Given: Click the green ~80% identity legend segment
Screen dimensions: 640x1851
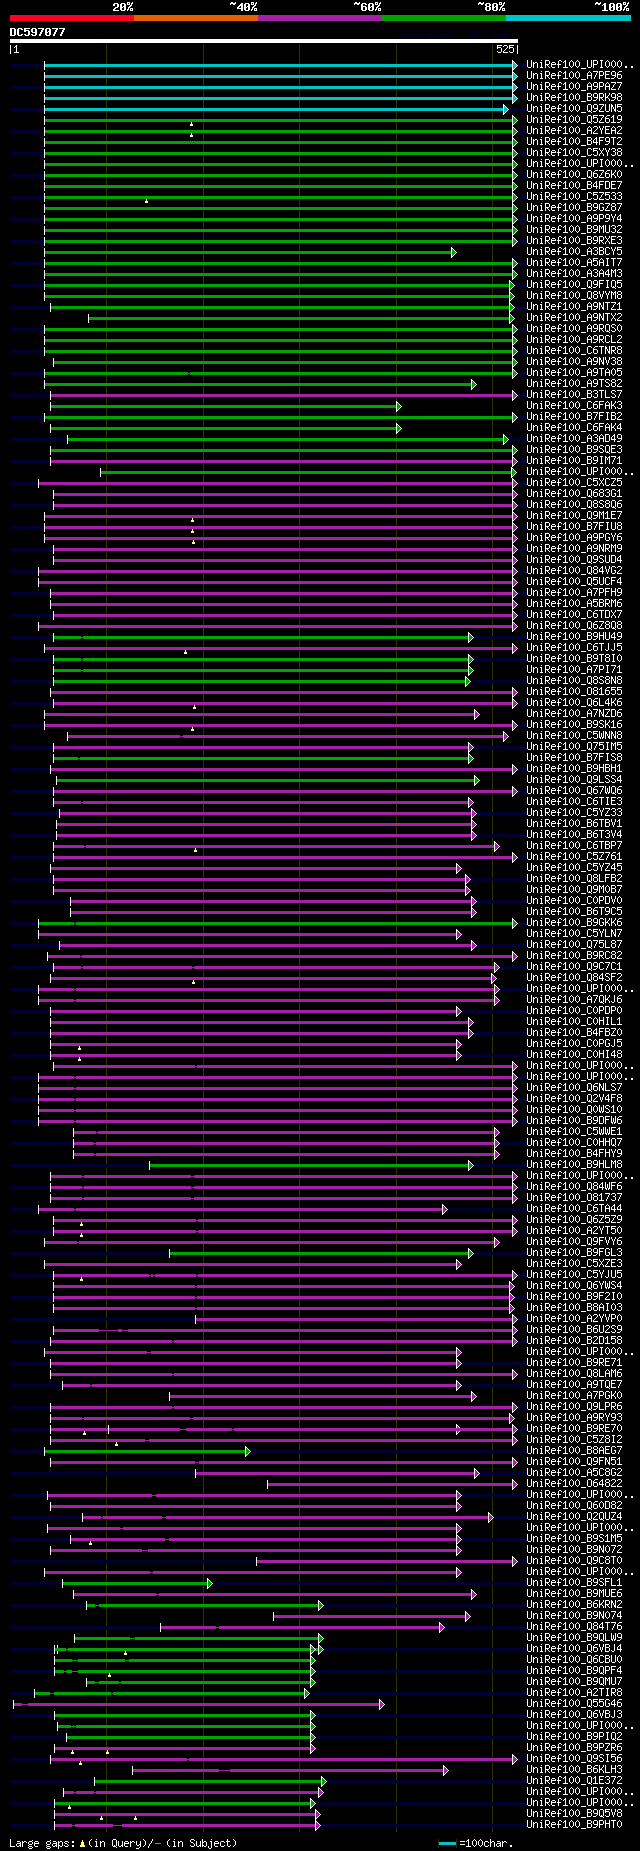Looking at the screenshot, I should point(444,18).
